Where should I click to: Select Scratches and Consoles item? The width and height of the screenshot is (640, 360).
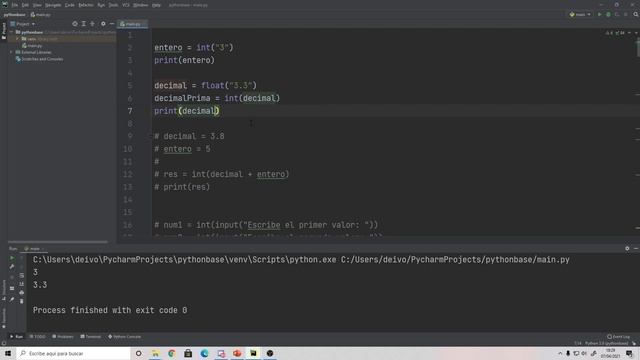pyautogui.click(x=39, y=59)
